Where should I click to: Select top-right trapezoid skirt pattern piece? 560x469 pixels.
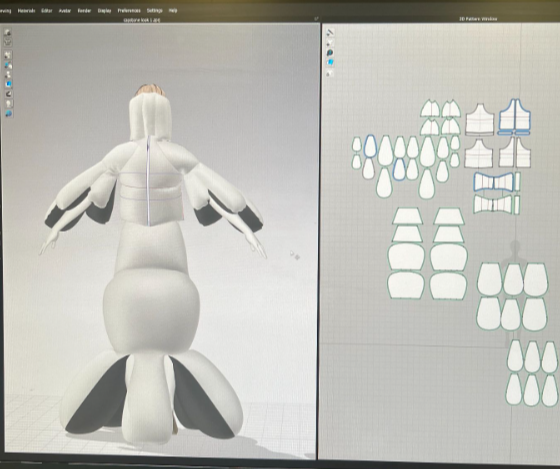point(449,216)
